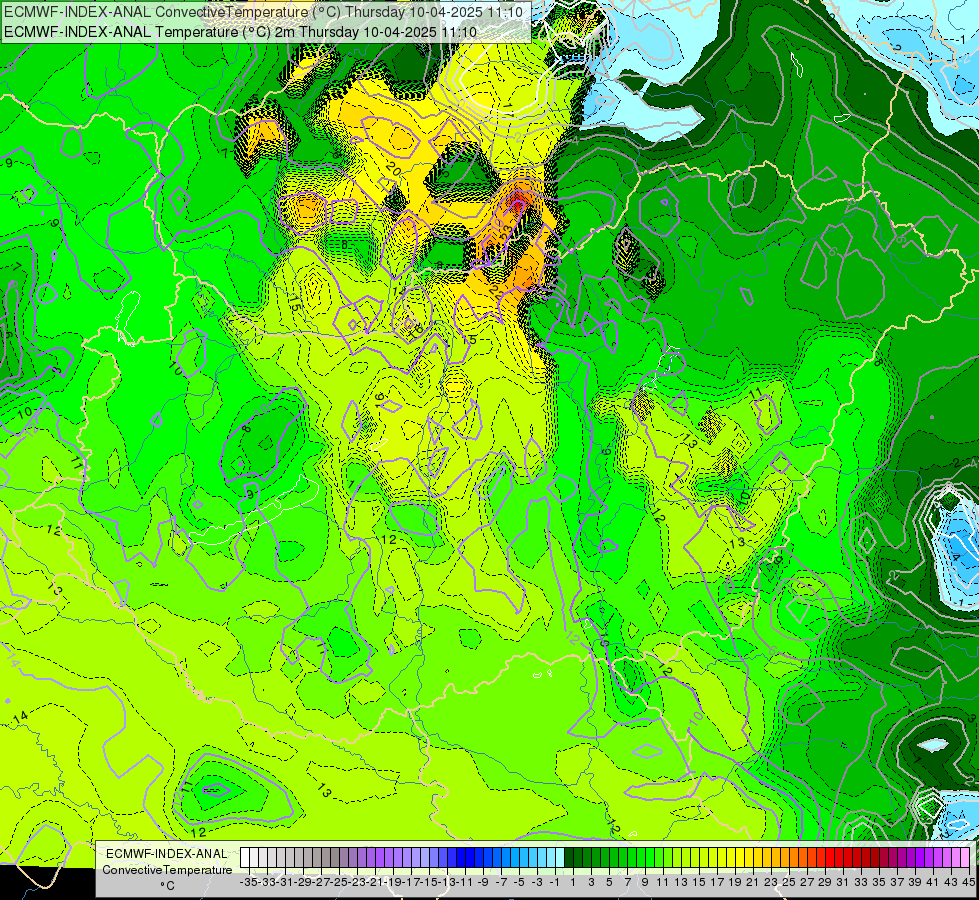Select the first white swatch of the legend
The image size is (979, 900).
click(244, 857)
